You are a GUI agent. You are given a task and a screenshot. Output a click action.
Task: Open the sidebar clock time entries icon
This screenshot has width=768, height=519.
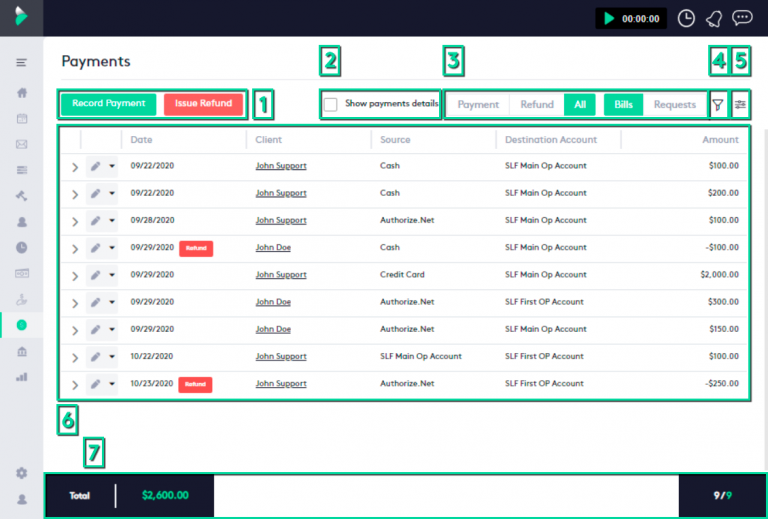coord(22,248)
